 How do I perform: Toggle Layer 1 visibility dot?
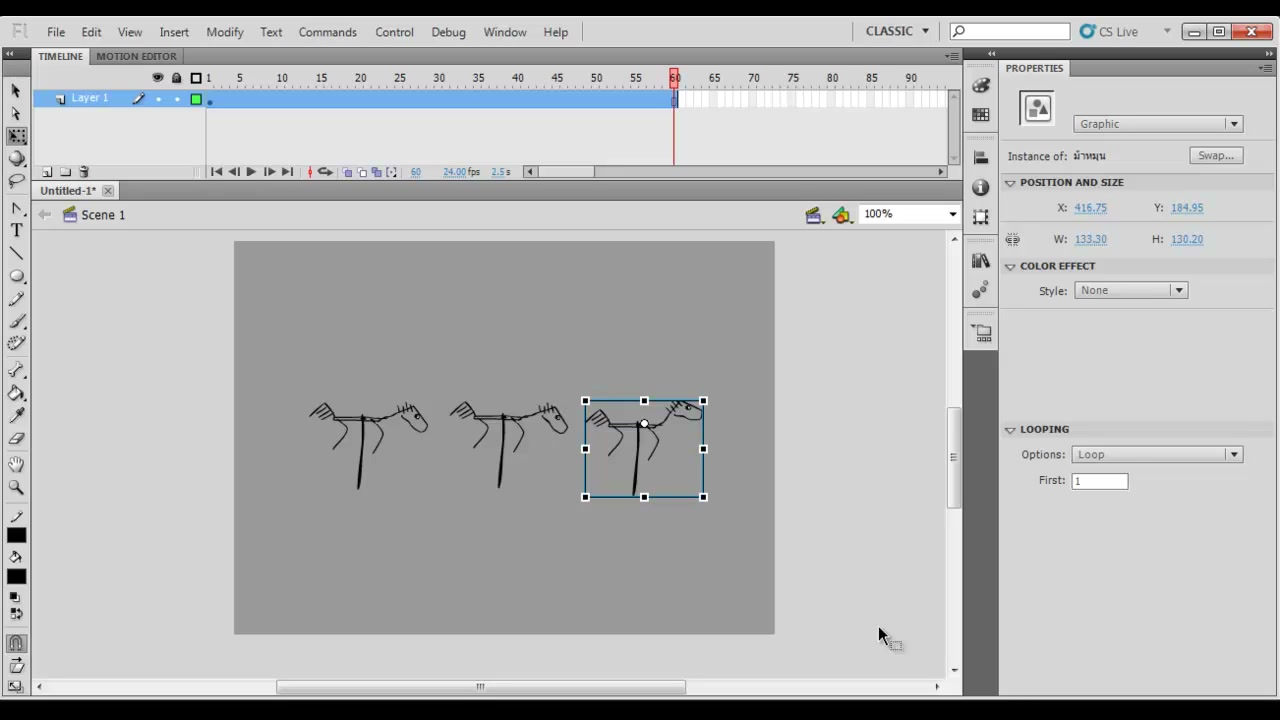tap(158, 99)
